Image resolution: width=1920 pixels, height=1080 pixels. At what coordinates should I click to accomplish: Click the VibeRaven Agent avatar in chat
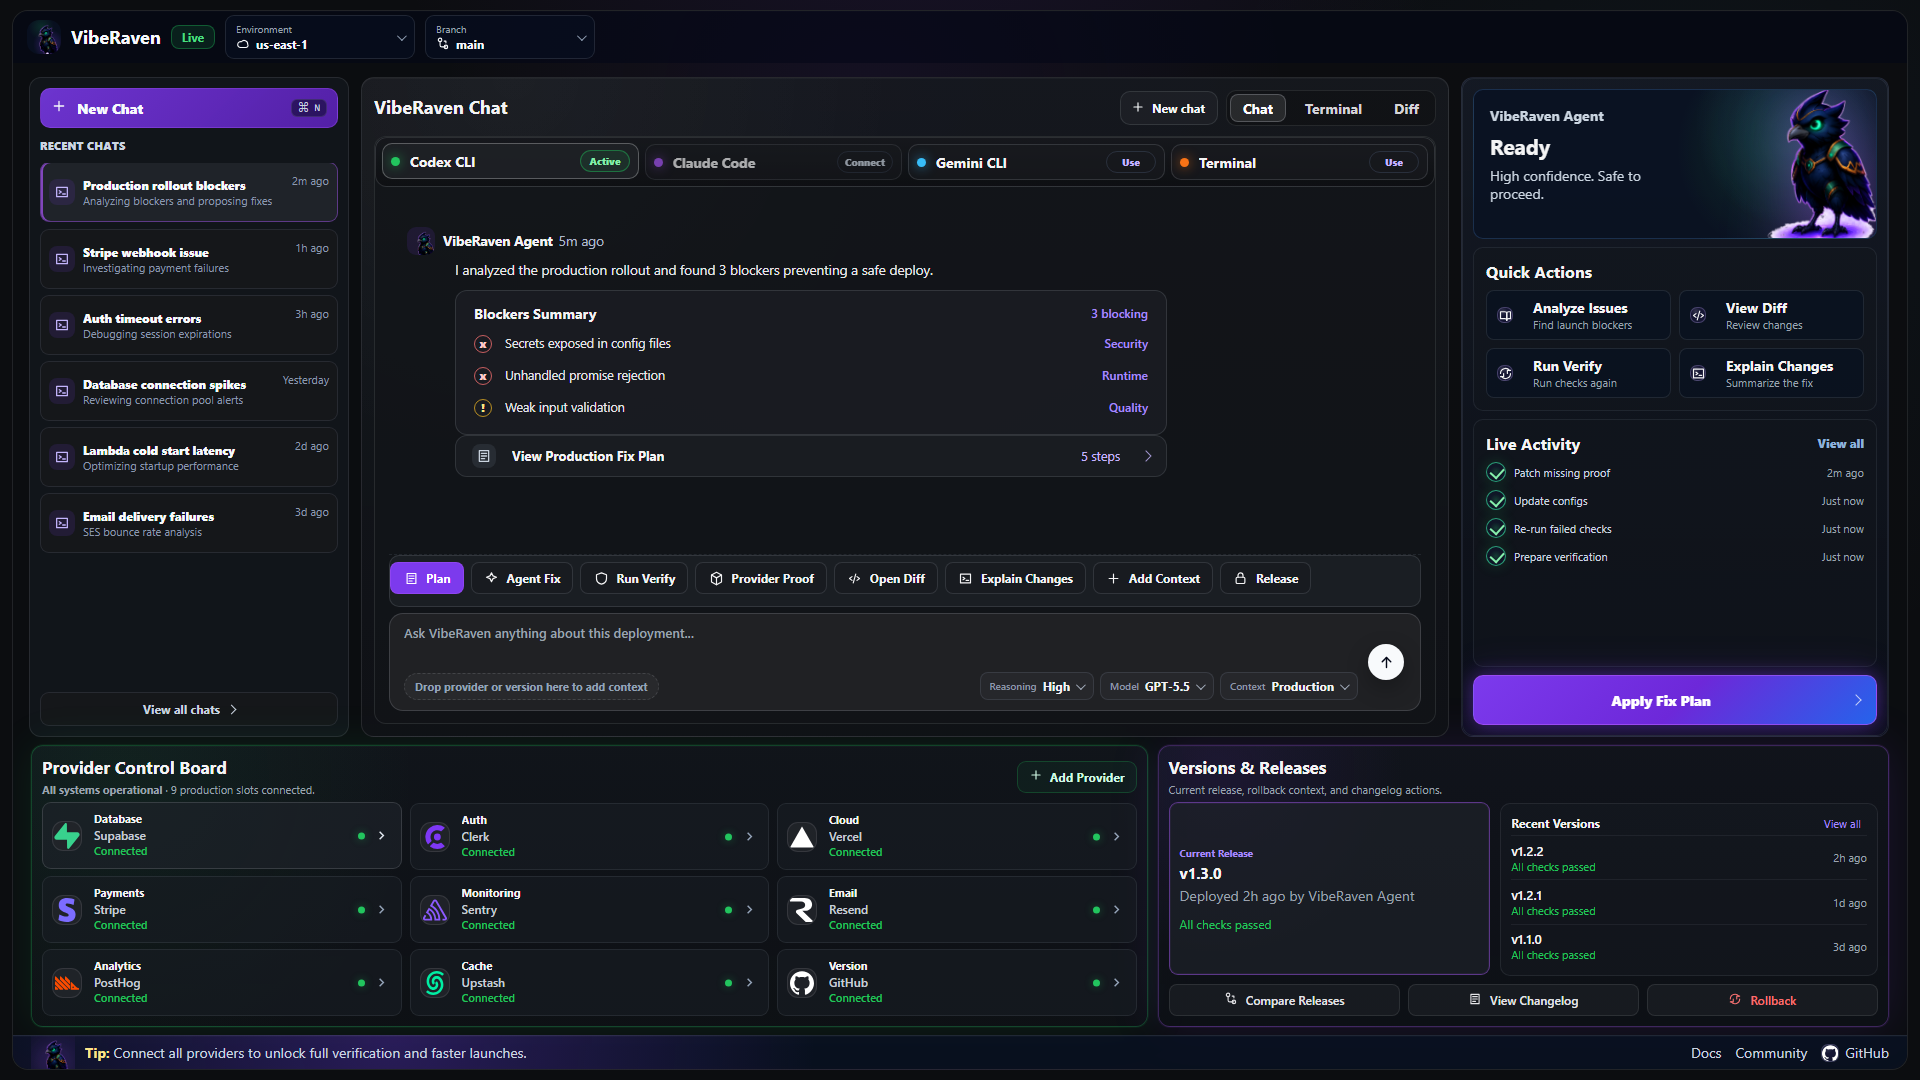point(422,242)
